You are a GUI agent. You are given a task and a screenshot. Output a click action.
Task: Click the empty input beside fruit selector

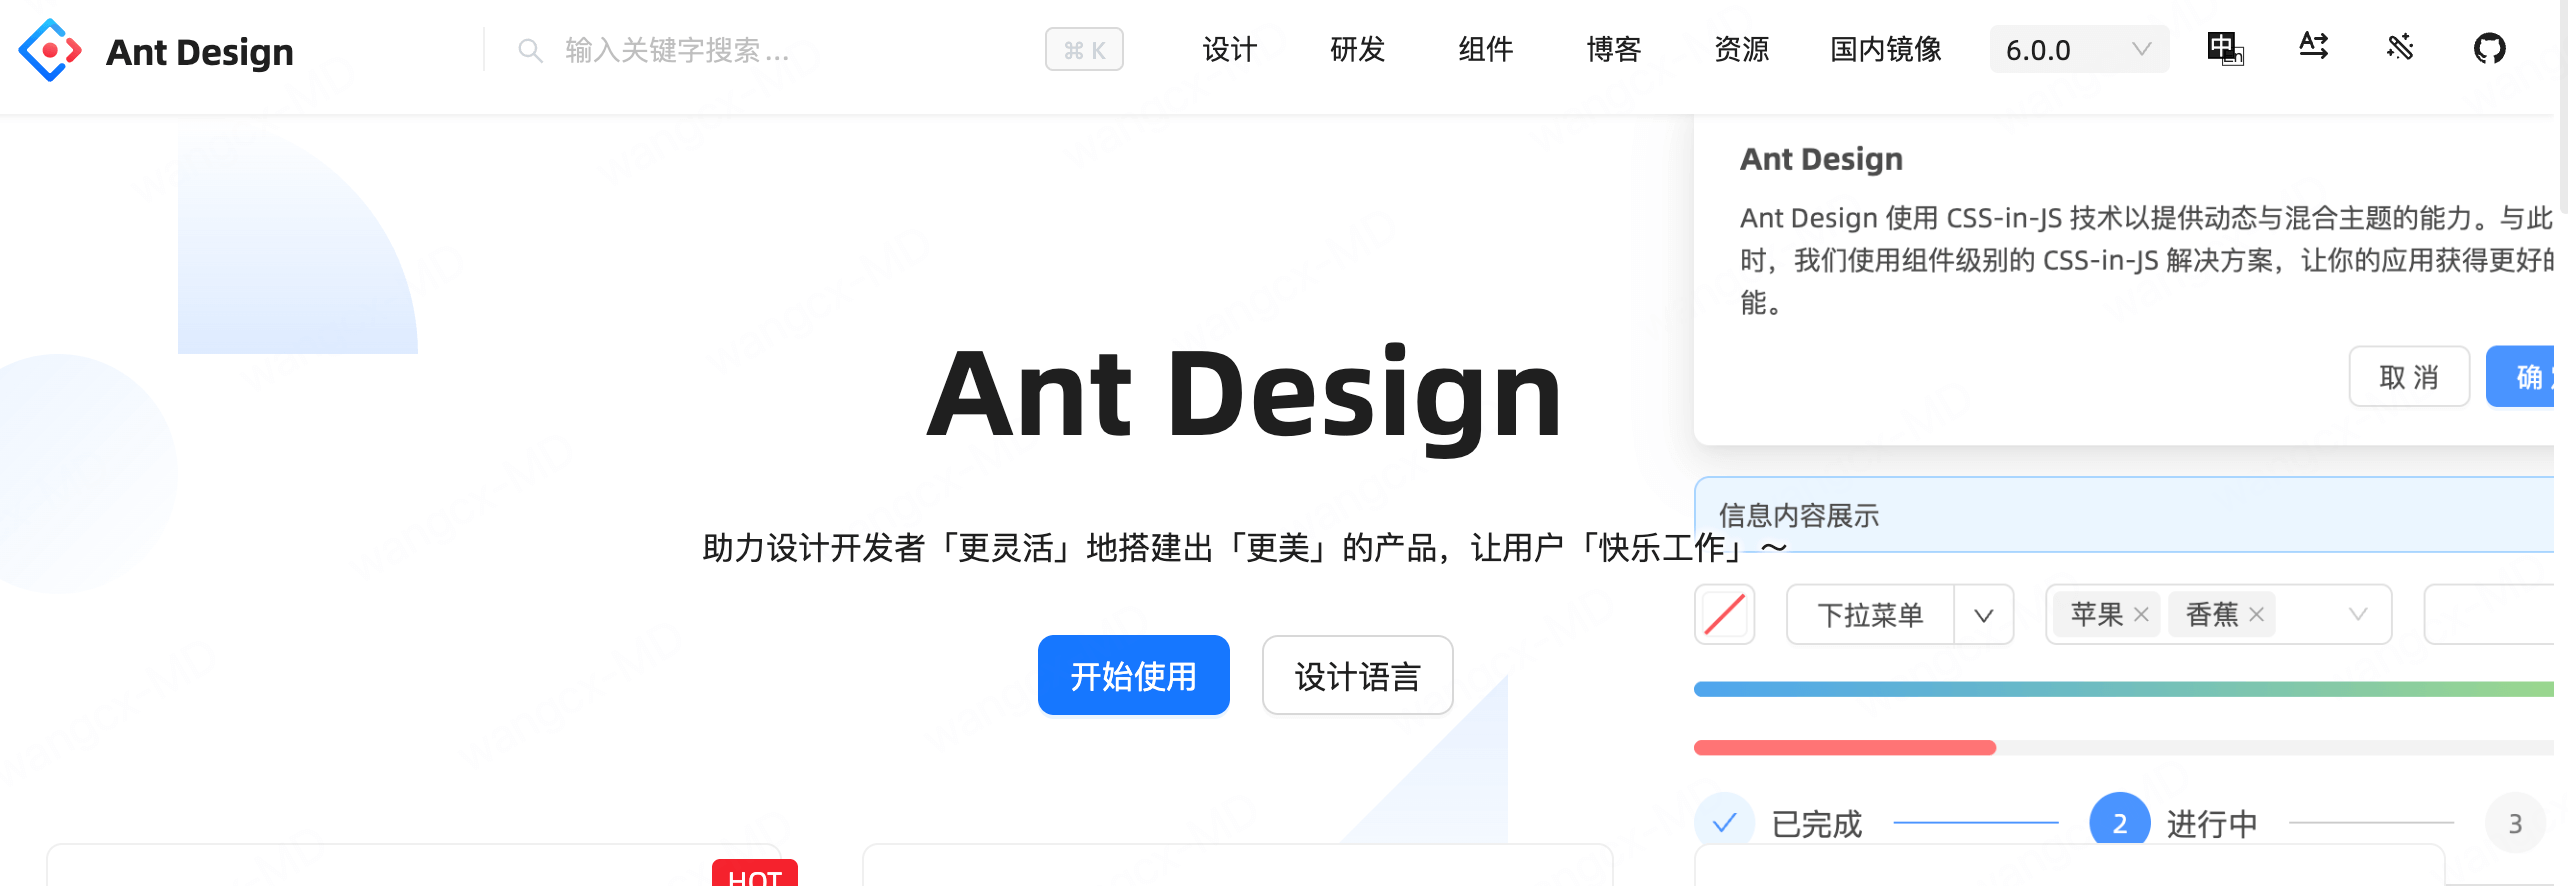tap(2490, 614)
